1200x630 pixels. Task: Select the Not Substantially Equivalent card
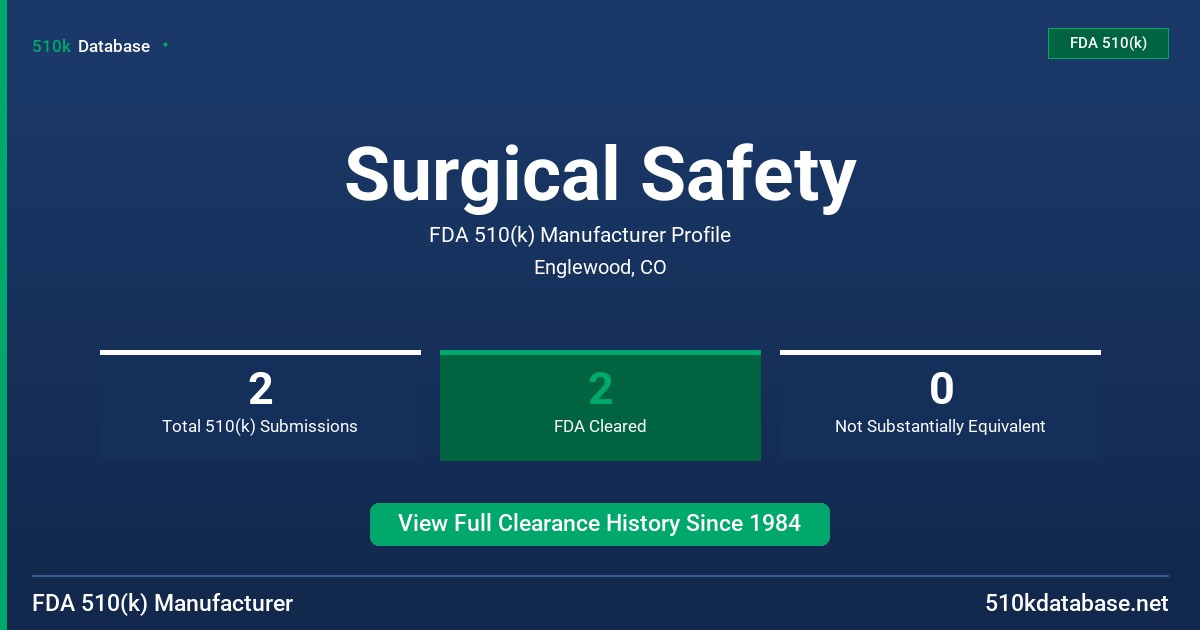pos(940,405)
